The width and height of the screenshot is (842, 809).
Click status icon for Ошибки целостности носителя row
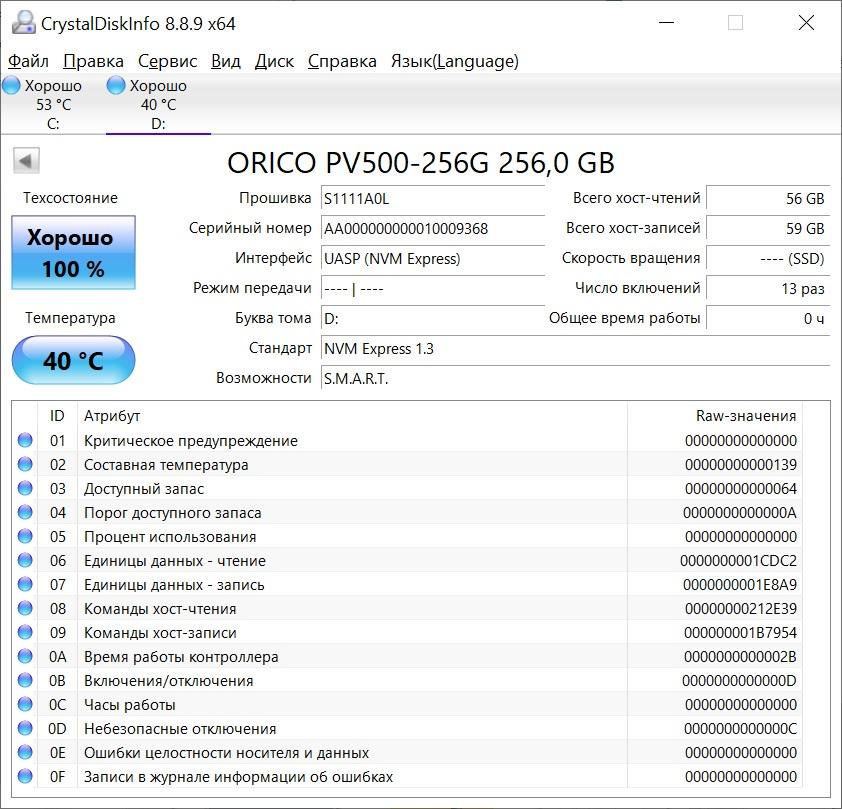25,752
